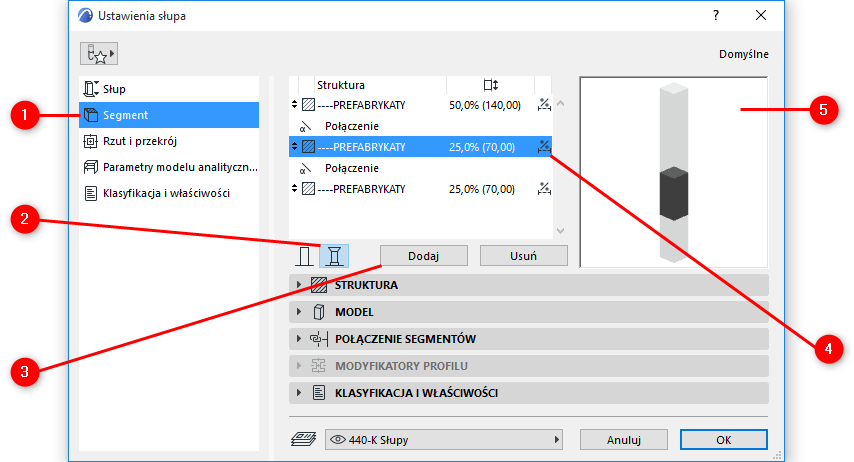Click the layers icon beside layer dropdown
This screenshot has height=462, width=854.
[x=303, y=439]
